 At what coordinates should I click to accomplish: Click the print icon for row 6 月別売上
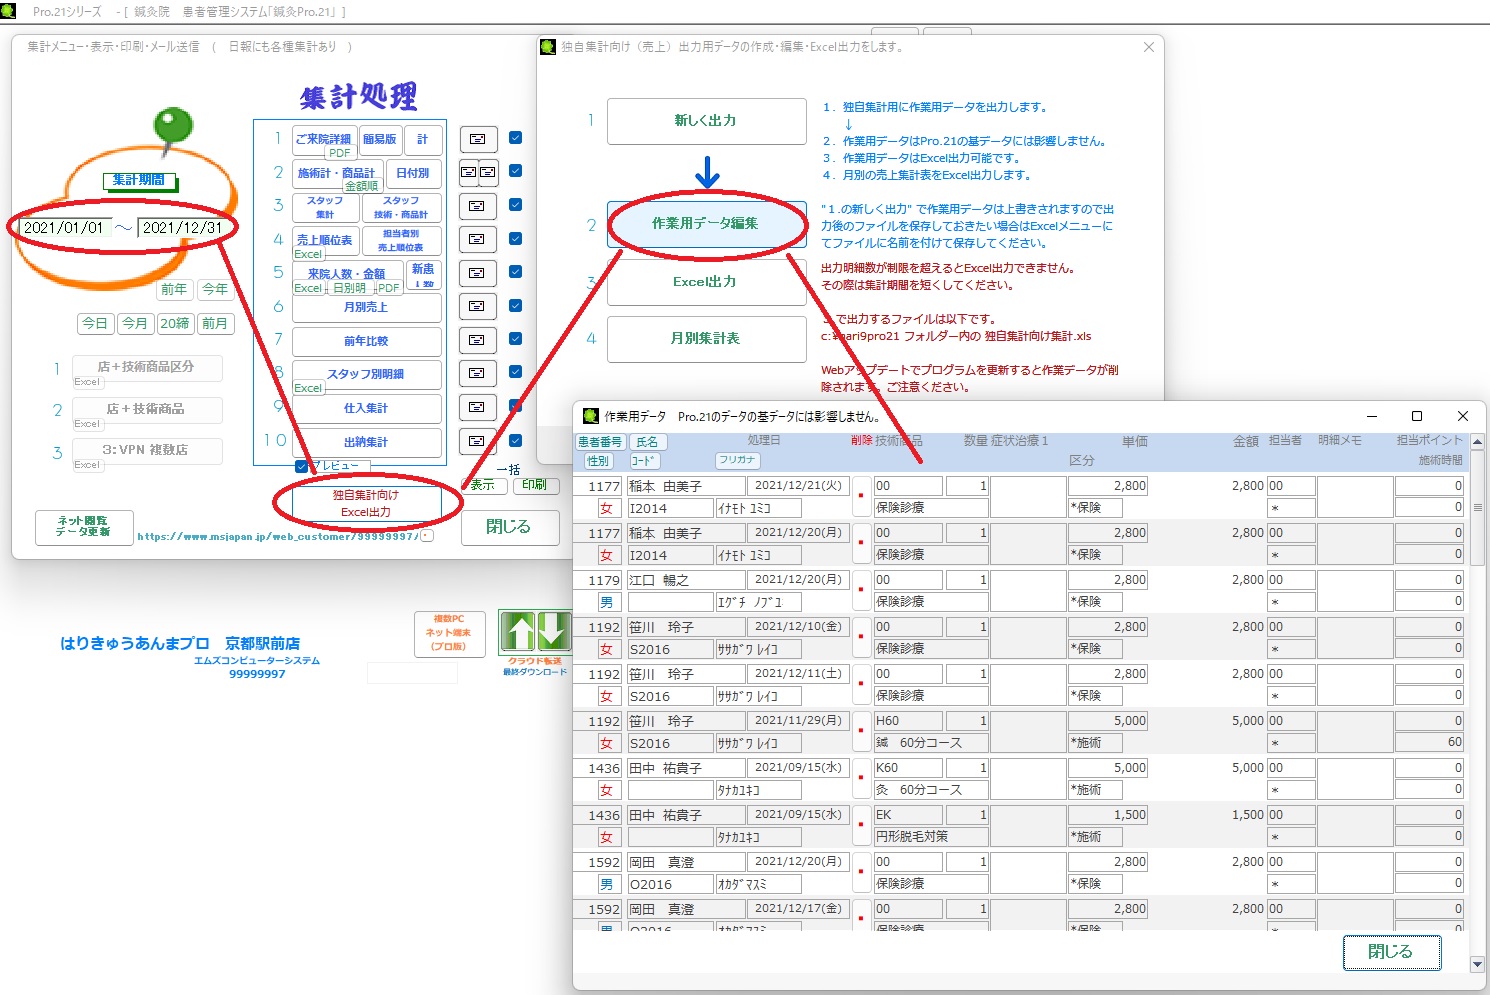click(x=478, y=306)
